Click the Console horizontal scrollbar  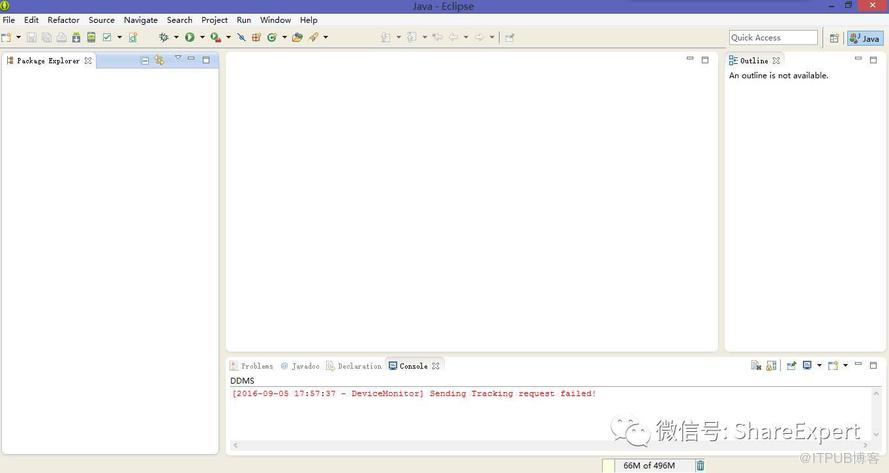pyautogui.click(x=549, y=445)
